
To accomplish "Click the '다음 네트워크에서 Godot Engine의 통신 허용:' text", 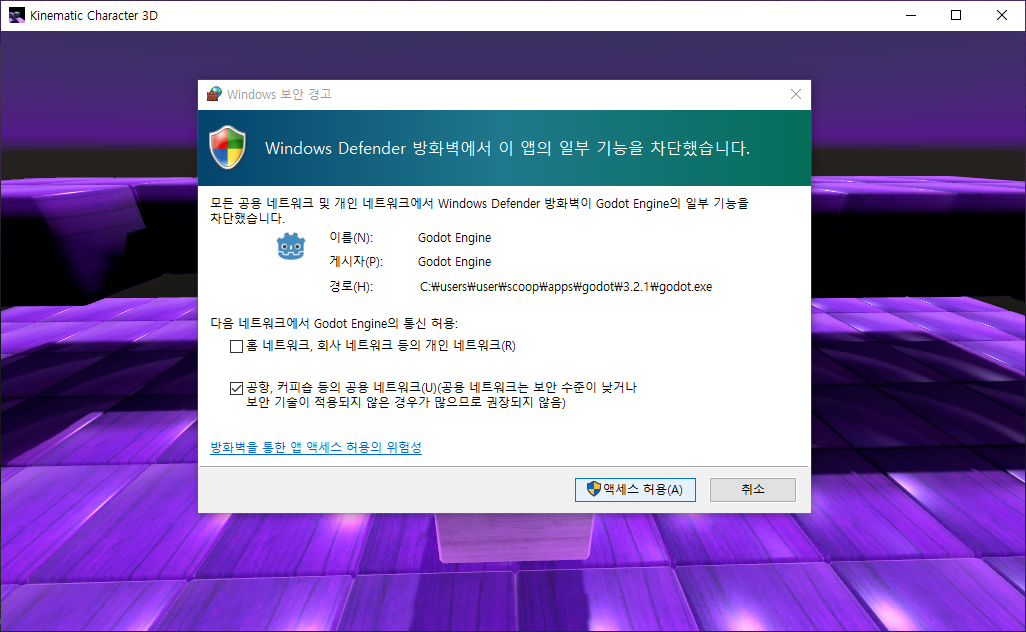I will [334, 323].
